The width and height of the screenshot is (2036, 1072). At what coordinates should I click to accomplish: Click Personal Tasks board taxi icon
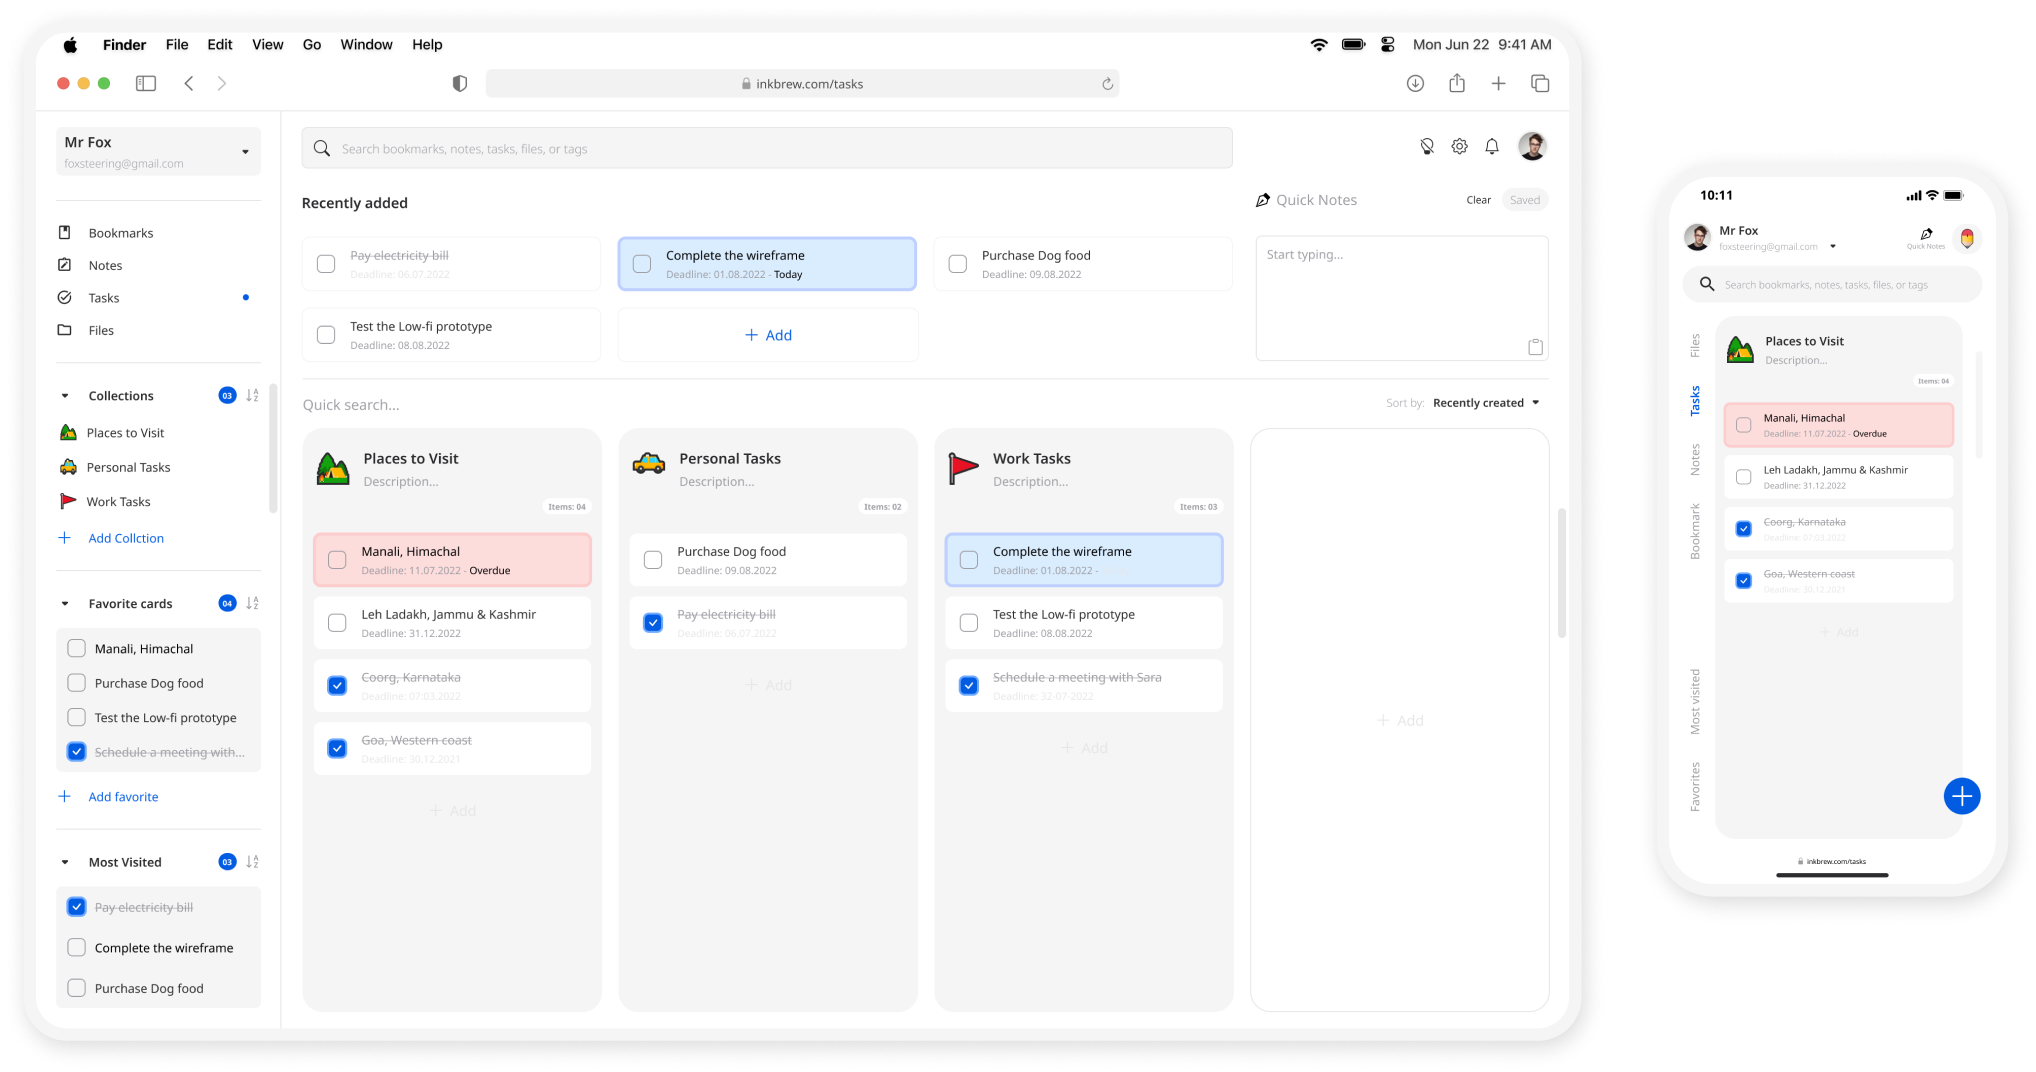[x=649, y=464]
